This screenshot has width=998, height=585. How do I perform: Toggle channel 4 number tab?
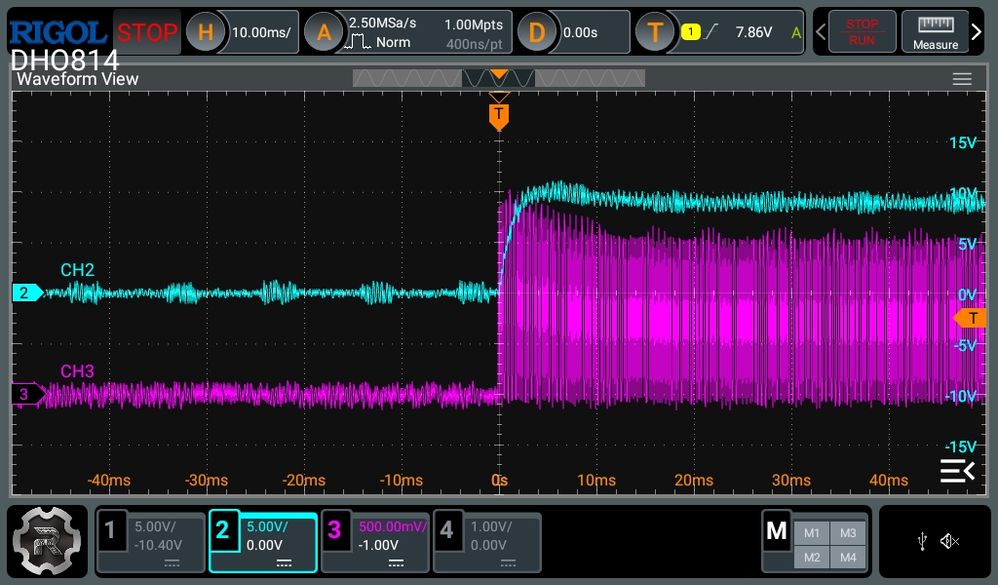(x=447, y=530)
